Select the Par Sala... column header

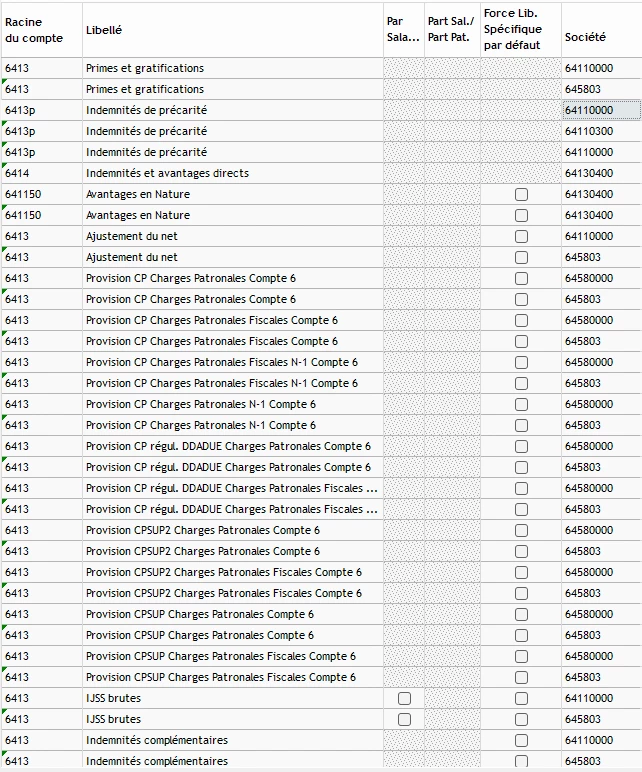(x=404, y=30)
